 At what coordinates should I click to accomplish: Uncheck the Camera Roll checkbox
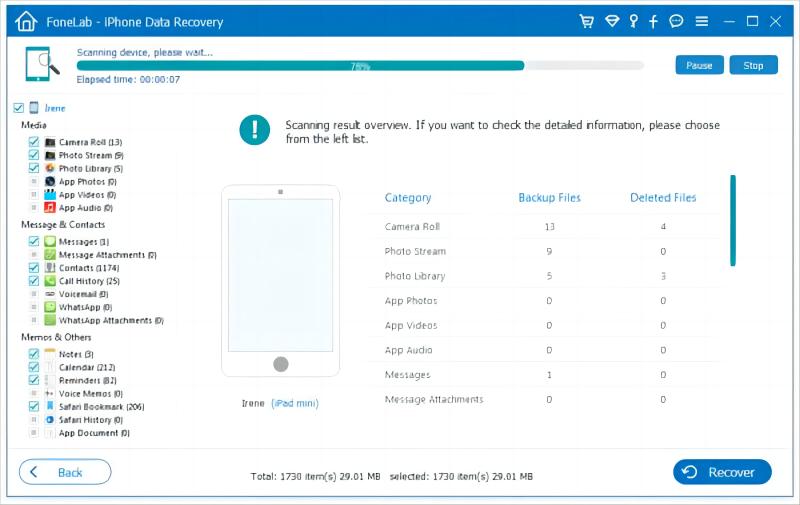pyautogui.click(x=34, y=143)
